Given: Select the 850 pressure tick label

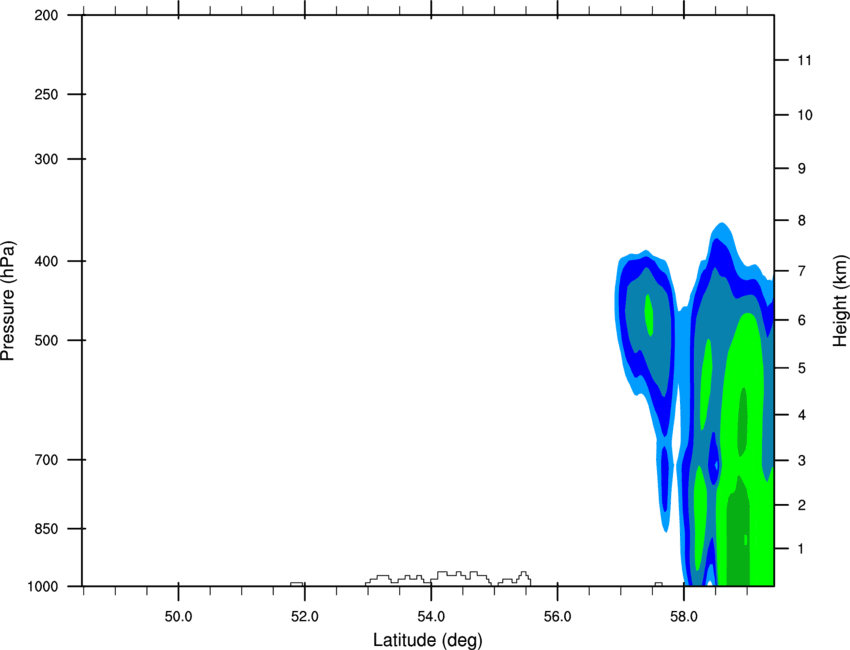Looking at the screenshot, I should coord(46,529).
